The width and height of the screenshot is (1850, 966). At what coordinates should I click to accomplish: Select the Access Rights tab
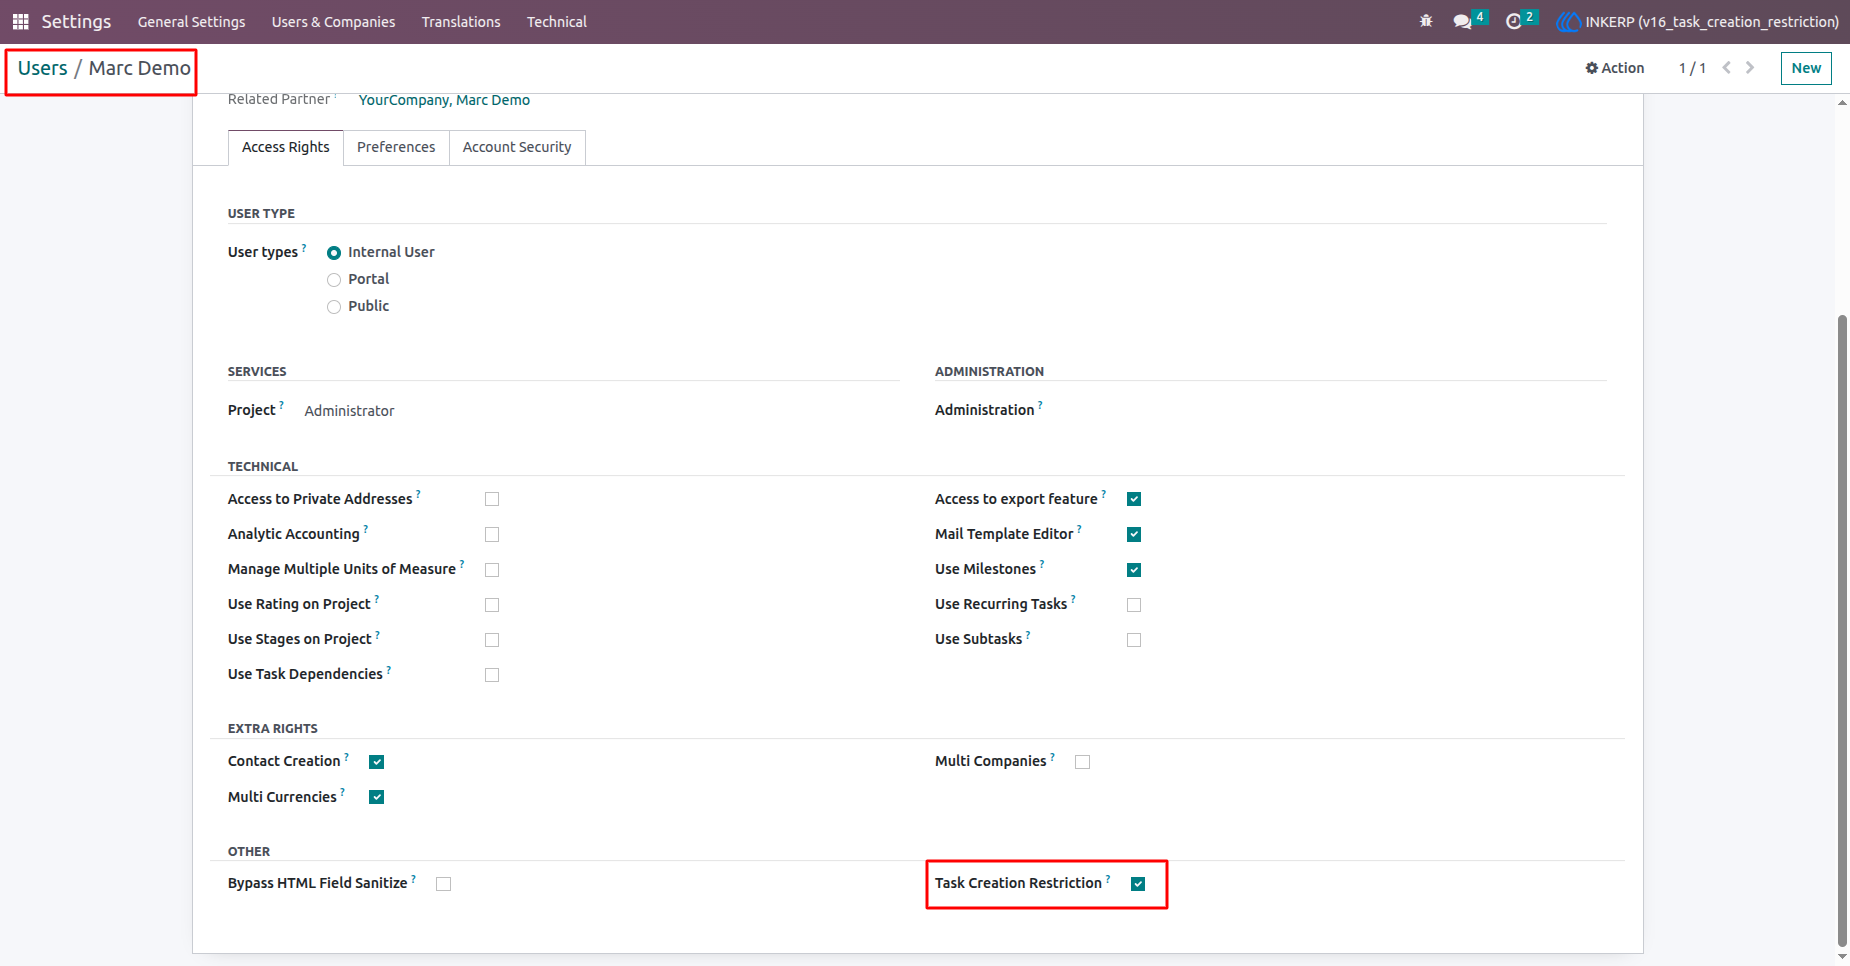[286, 147]
